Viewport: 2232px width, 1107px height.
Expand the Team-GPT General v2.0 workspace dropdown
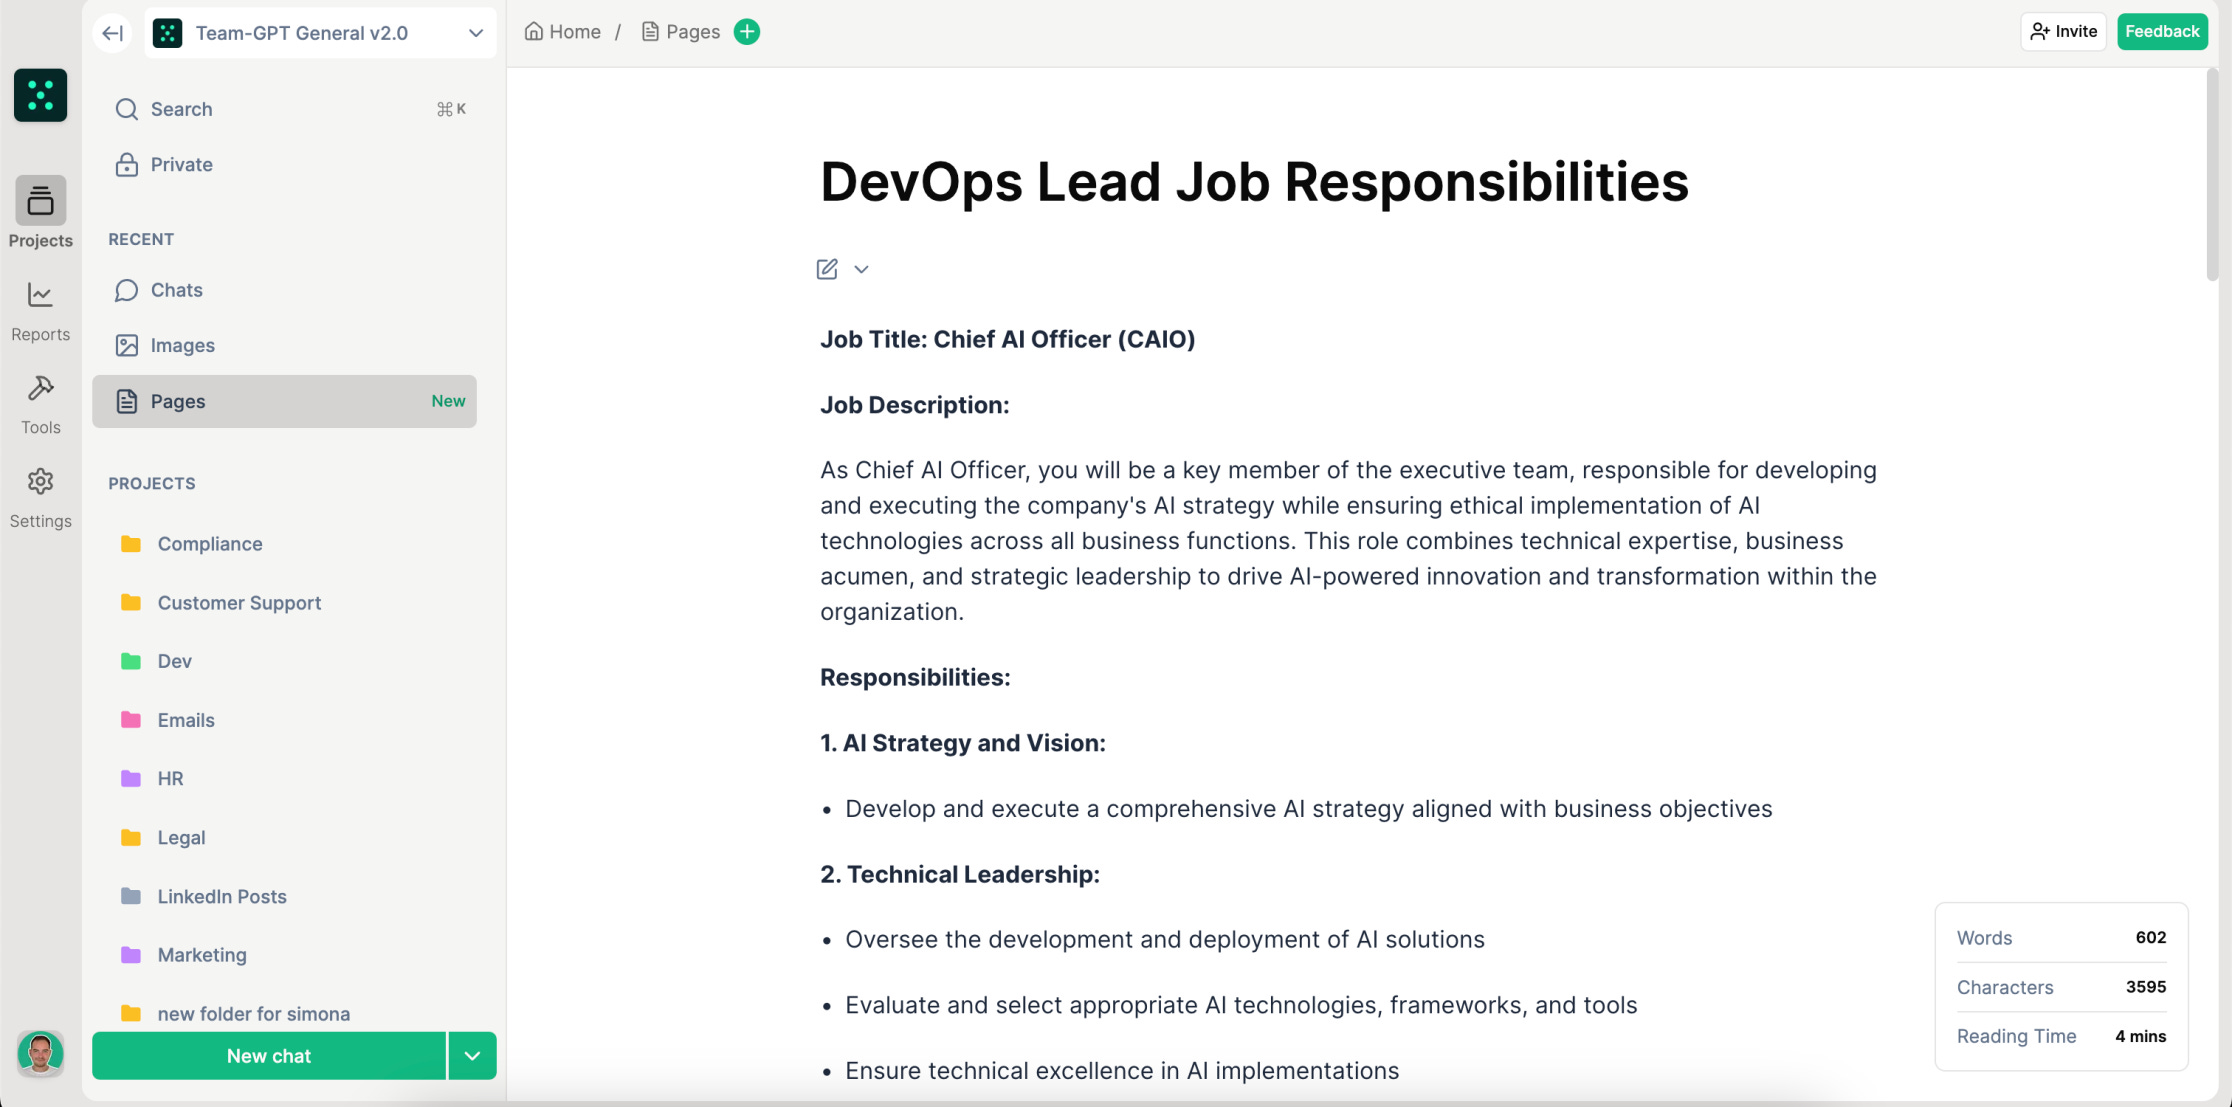pos(476,33)
